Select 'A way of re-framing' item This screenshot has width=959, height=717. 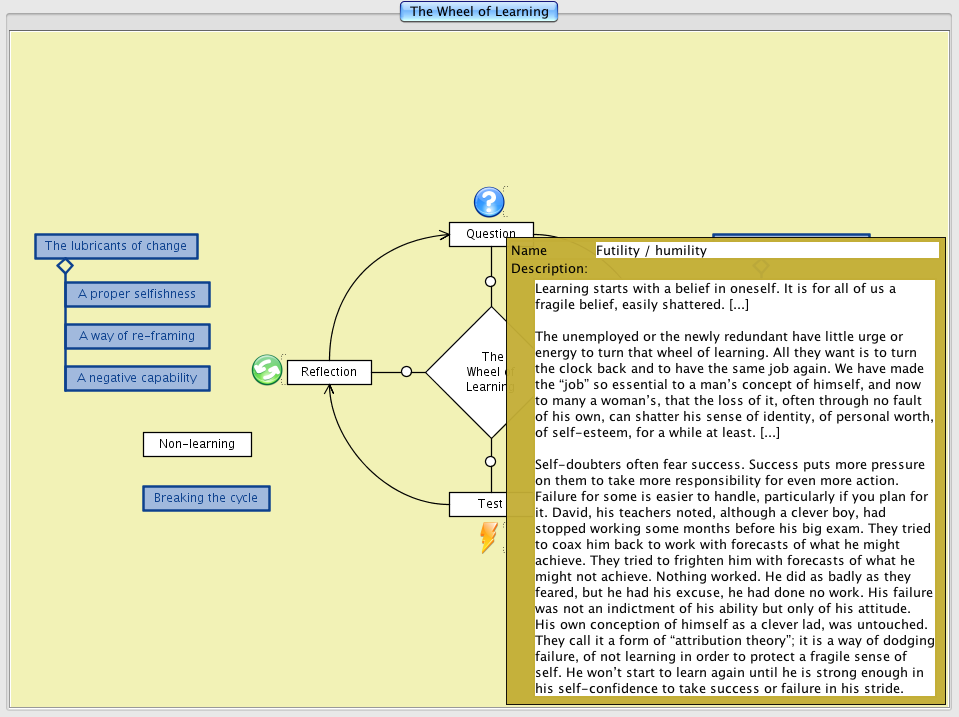coord(137,336)
